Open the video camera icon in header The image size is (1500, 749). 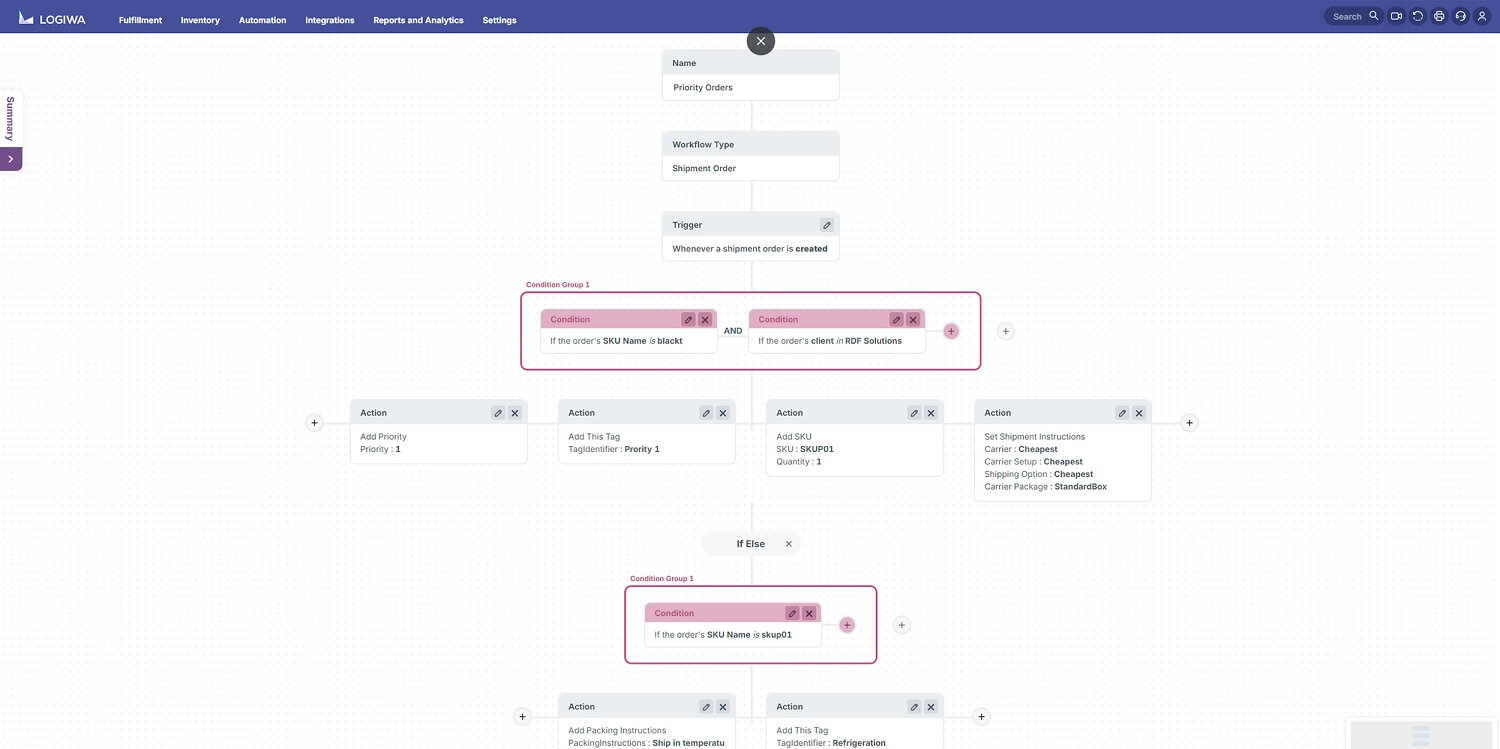click(x=1397, y=16)
